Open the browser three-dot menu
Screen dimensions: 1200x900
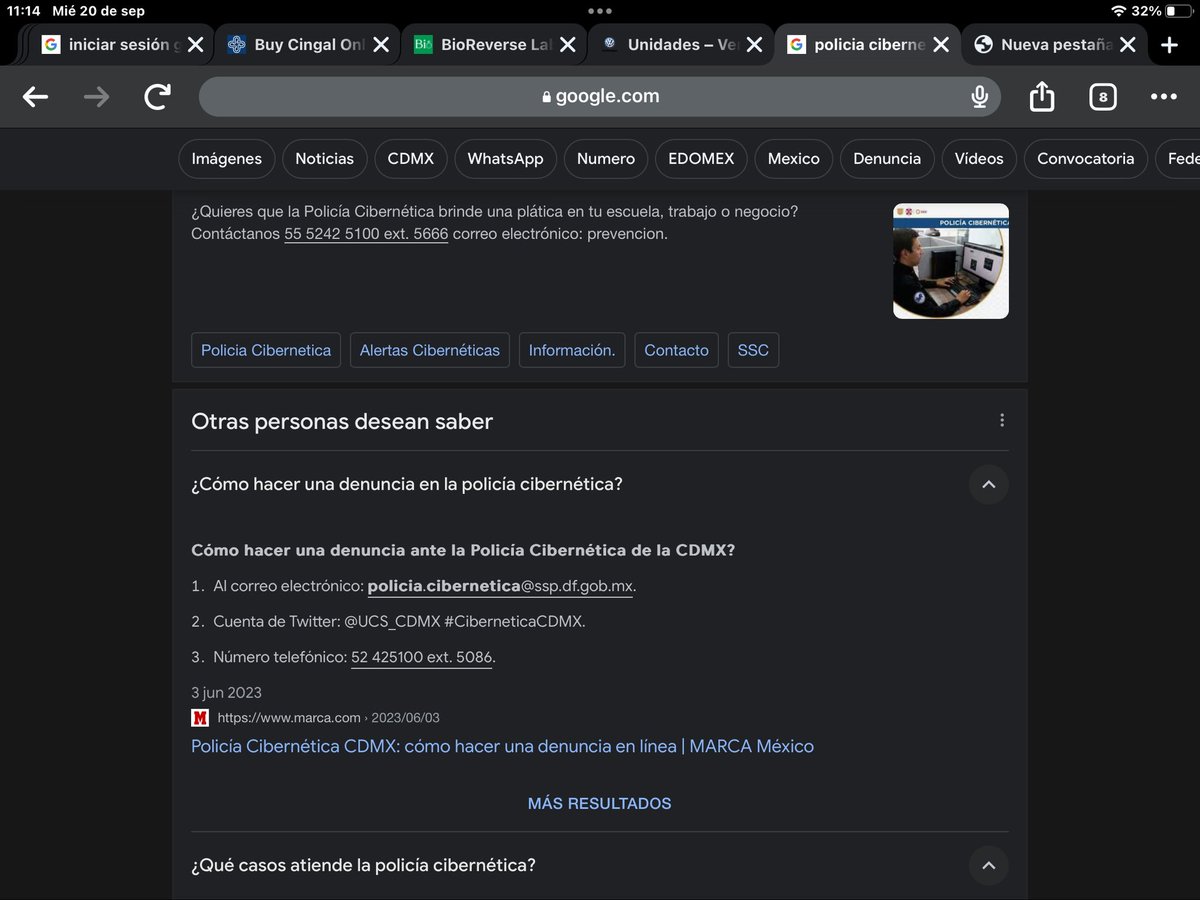click(x=1163, y=97)
